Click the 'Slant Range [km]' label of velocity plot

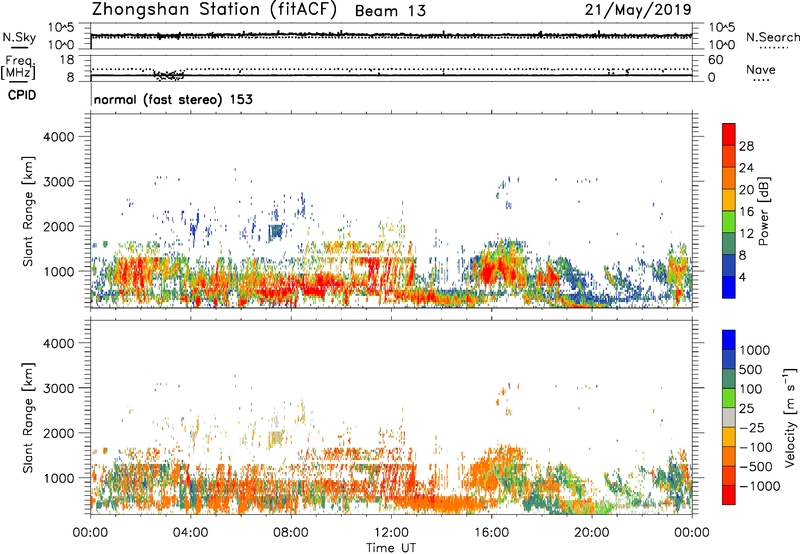click(x=28, y=418)
